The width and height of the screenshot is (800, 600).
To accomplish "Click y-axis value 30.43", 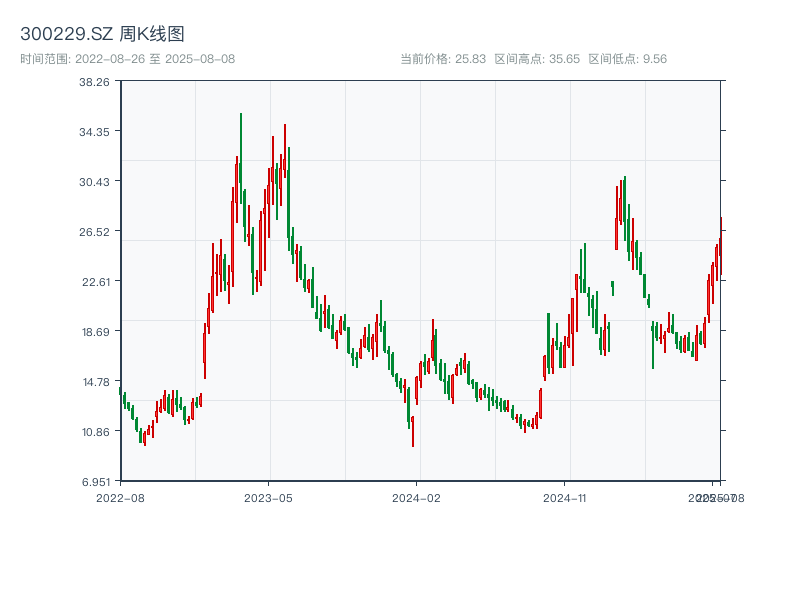I will (x=94, y=182).
